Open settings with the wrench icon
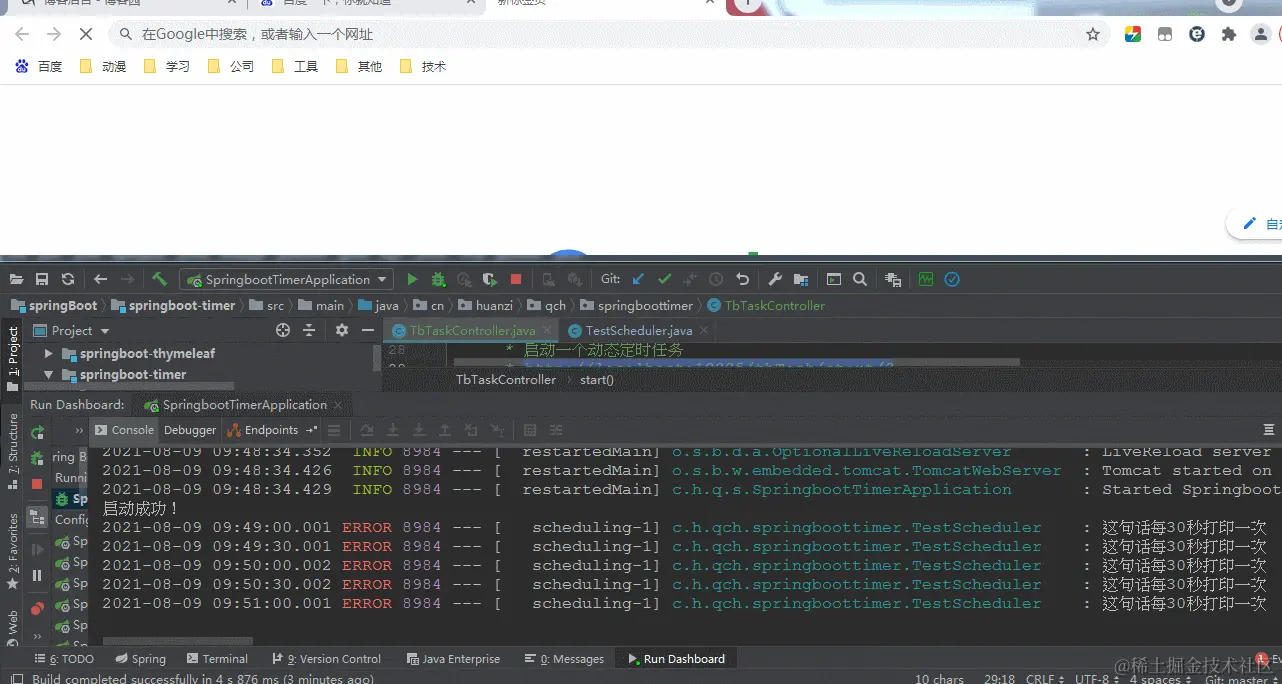Image resolution: width=1282 pixels, height=684 pixels. 775,280
